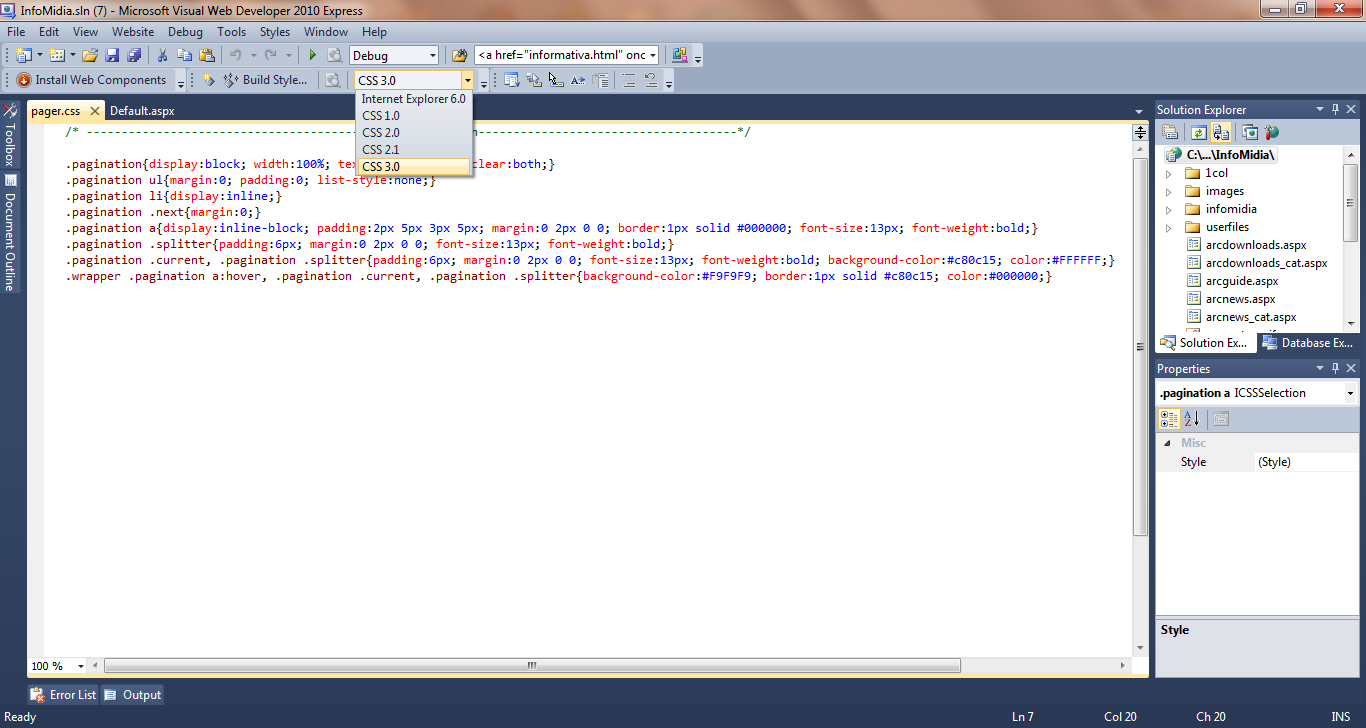Click the Copy icon in toolbar
The image size is (1366, 728).
[185, 55]
